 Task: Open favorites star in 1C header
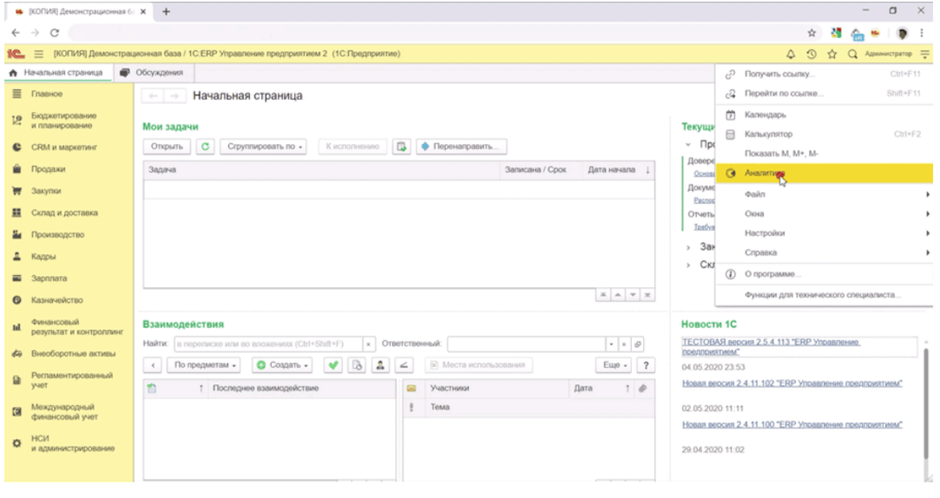[x=832, y=54]
